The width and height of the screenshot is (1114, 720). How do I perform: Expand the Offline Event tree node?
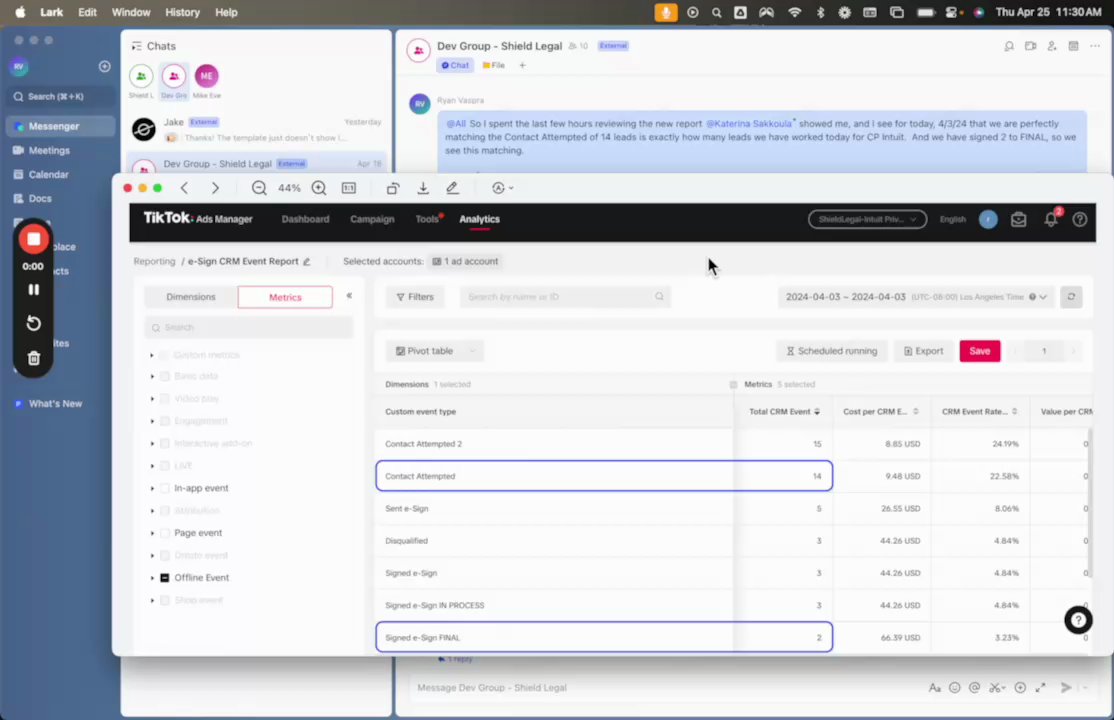(x=152, y=578)
